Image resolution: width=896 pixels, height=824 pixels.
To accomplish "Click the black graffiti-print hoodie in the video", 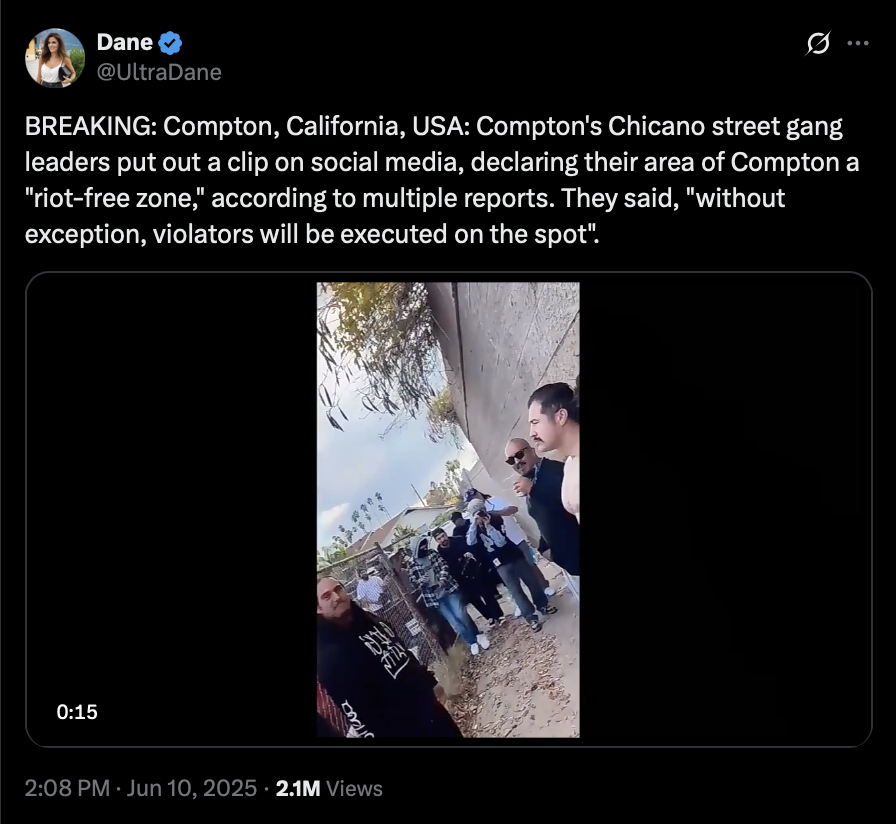I will 377,674.
